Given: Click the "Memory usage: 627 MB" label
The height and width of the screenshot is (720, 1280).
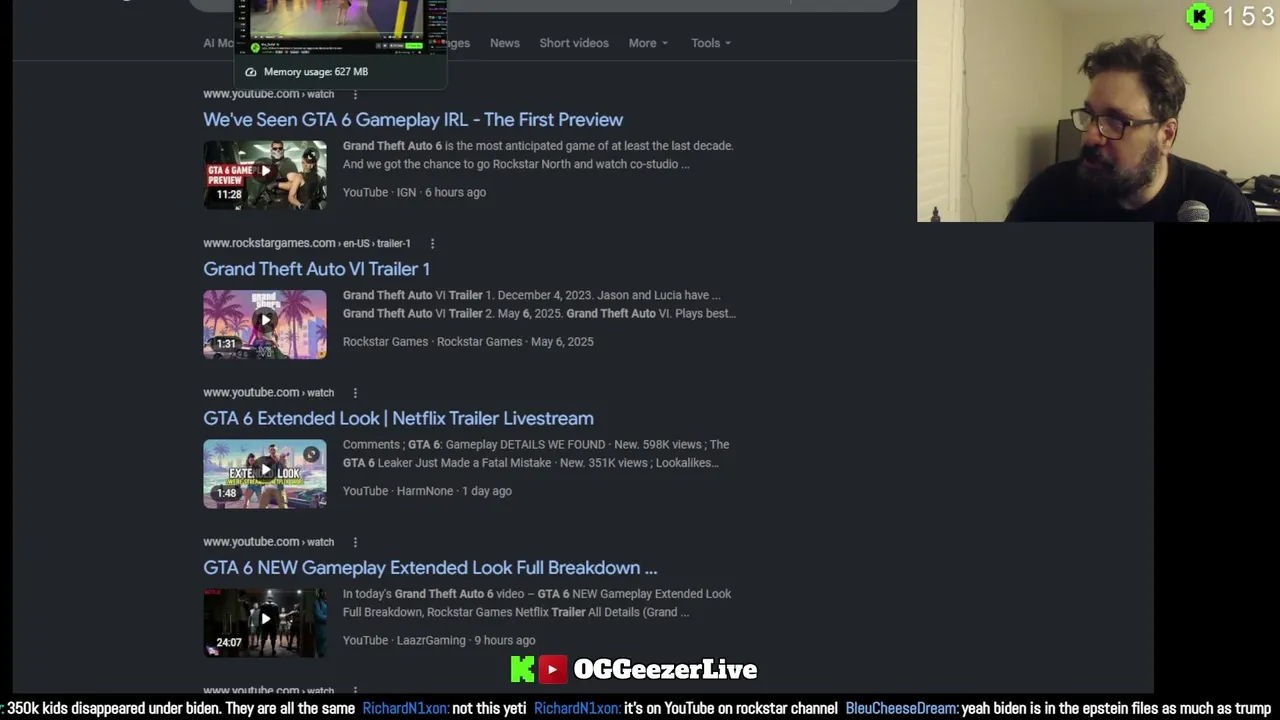Looking at the screenshot, I should pos(316,72).
